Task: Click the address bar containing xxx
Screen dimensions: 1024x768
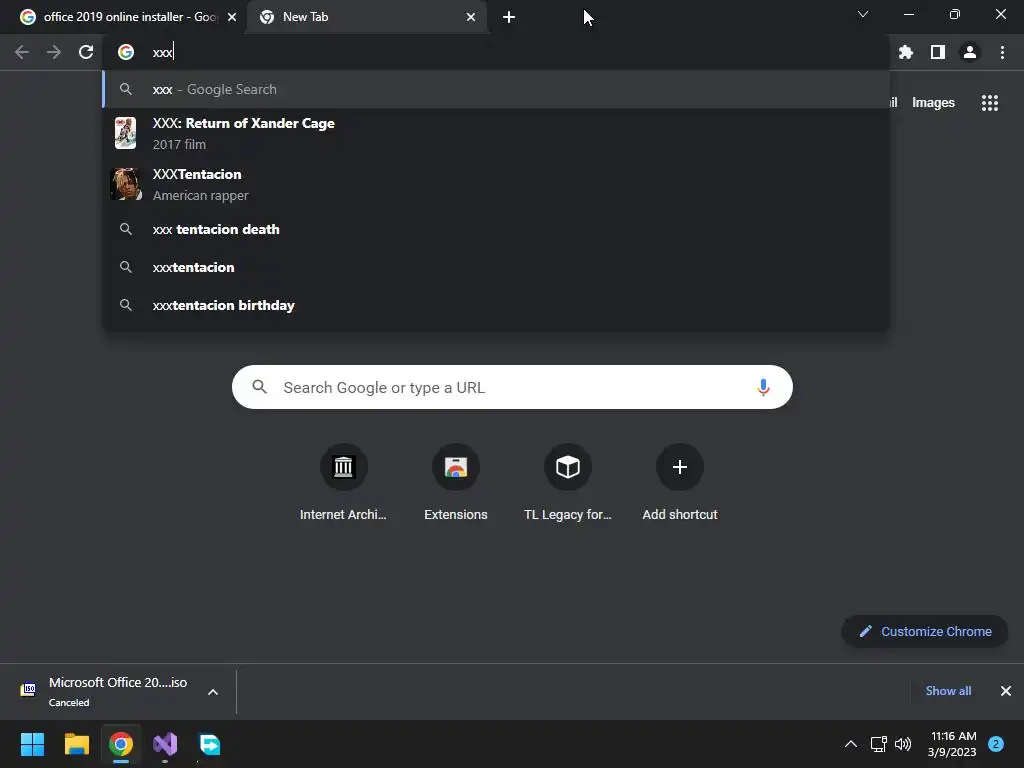Action: tap(496, 52)
